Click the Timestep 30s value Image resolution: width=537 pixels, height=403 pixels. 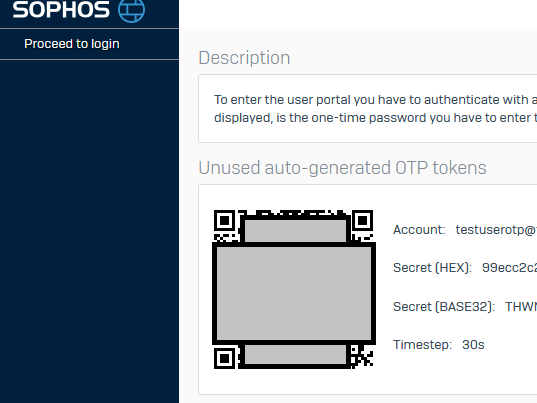point(473,345)
